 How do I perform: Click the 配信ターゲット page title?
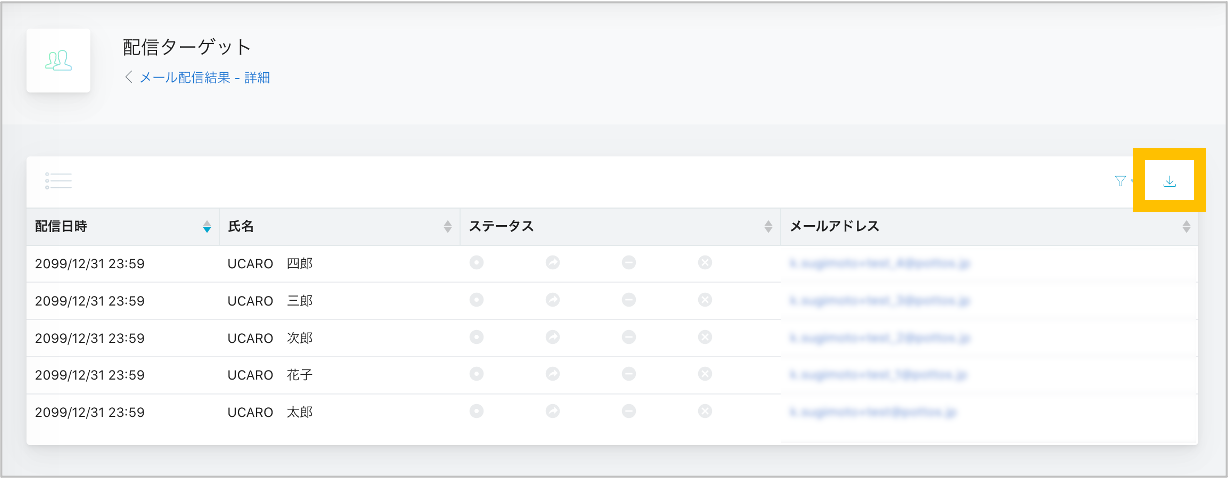(x=187, y=47)
